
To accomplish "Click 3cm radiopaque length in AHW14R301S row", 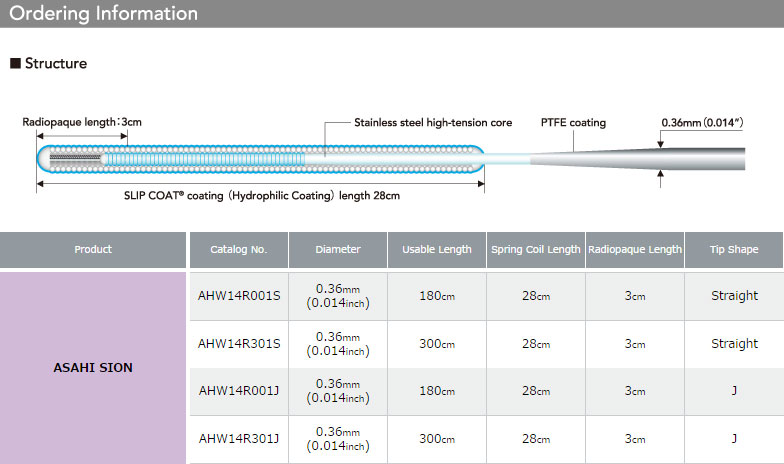I will 635,344.
